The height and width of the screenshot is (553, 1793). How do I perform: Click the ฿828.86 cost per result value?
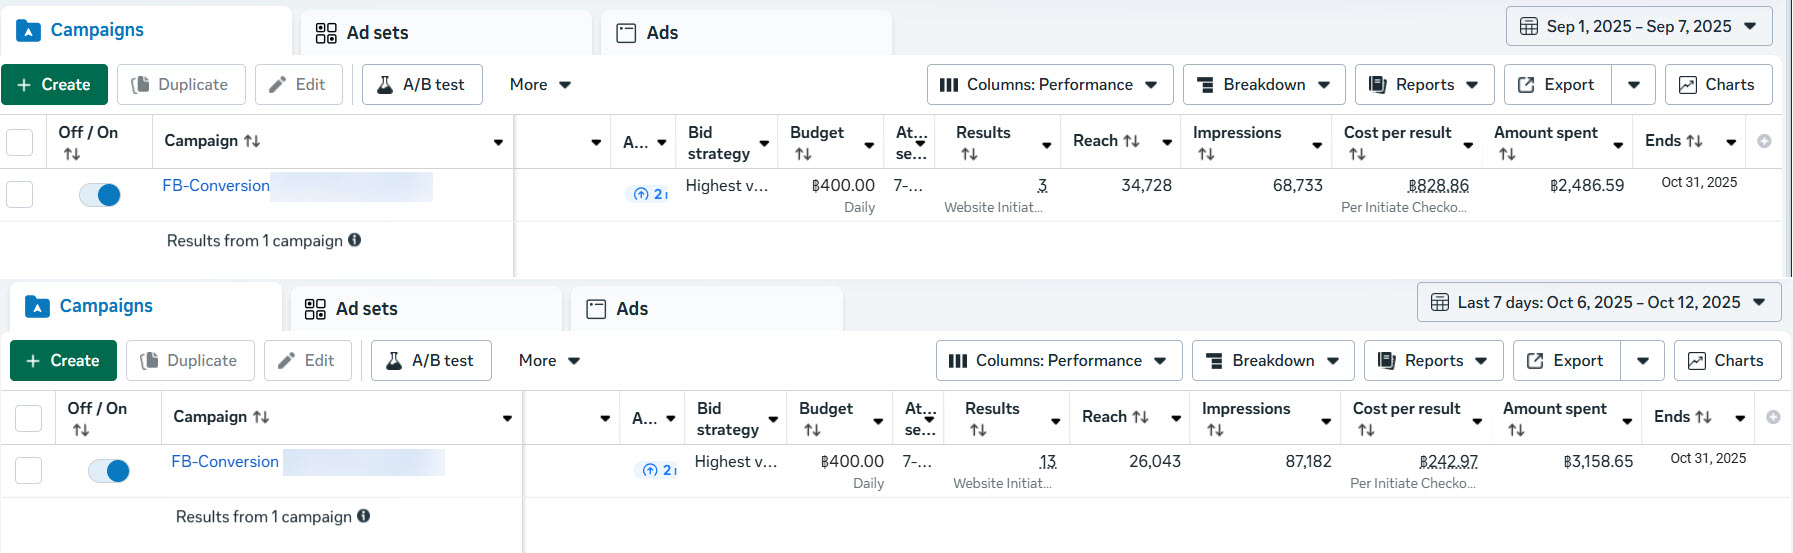[1438, 186]
